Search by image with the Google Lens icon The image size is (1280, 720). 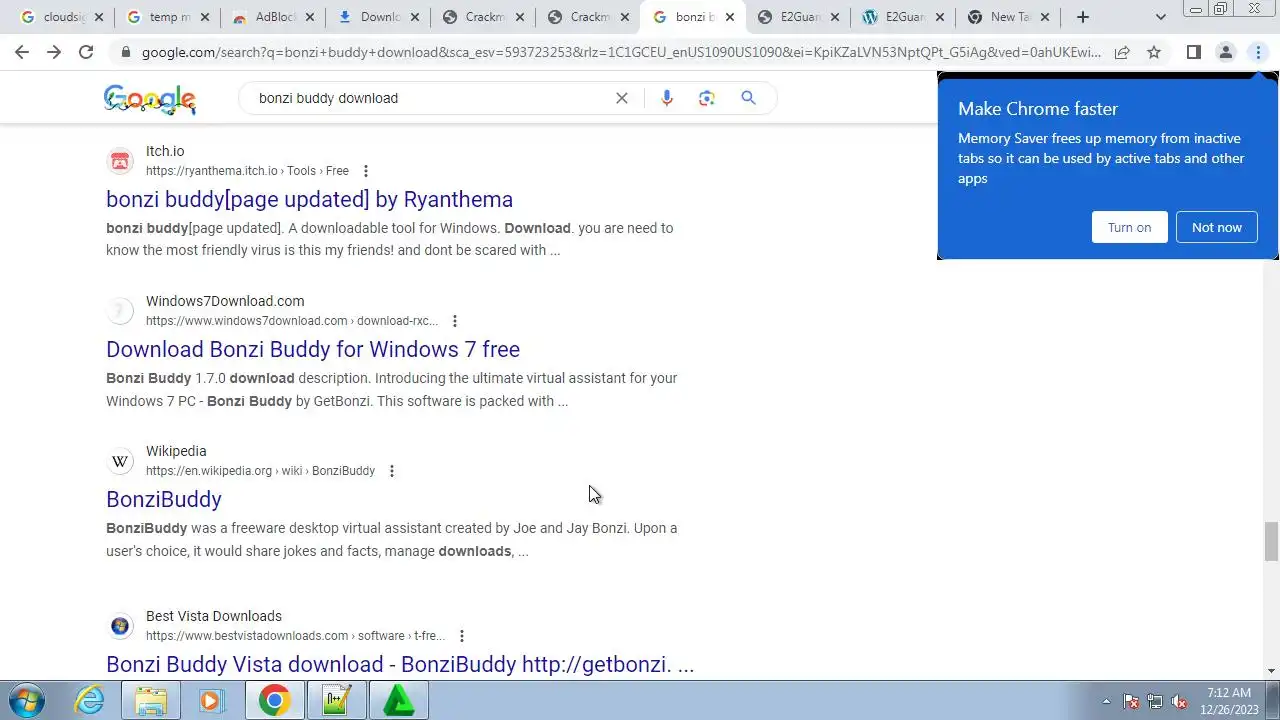tap(707, 98)
